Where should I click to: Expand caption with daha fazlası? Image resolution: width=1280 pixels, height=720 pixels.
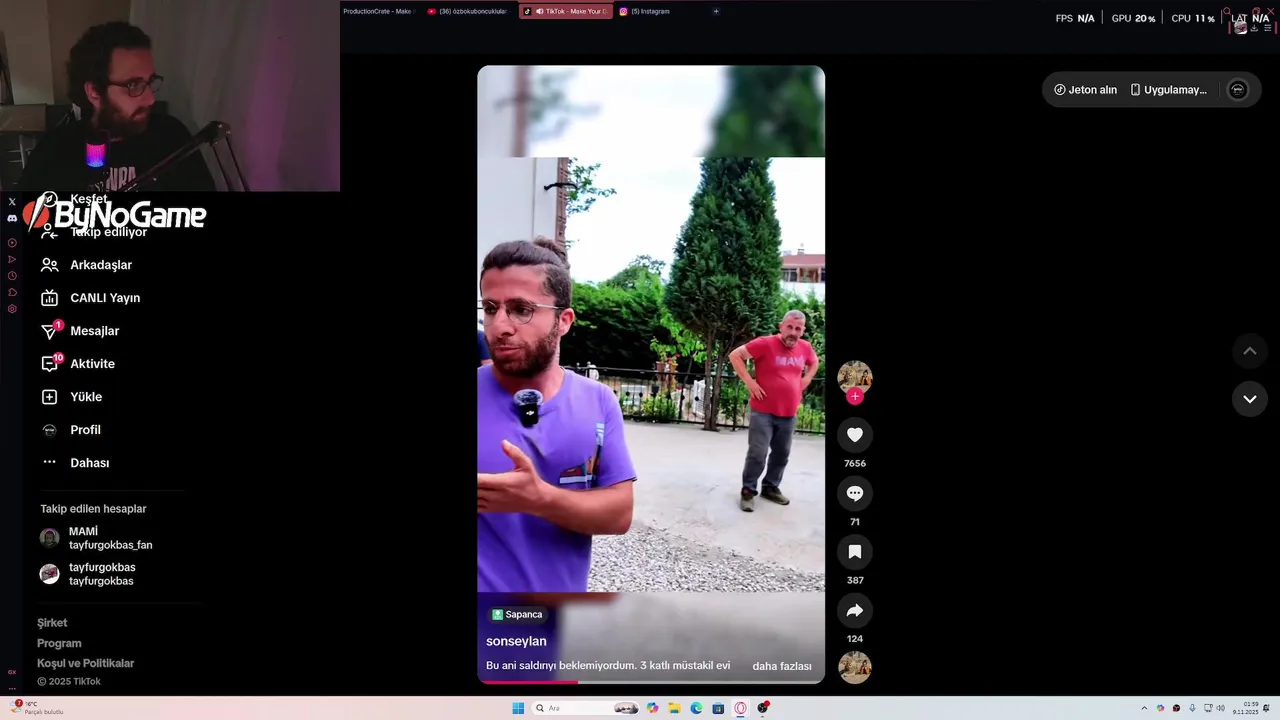click(782, 666)
